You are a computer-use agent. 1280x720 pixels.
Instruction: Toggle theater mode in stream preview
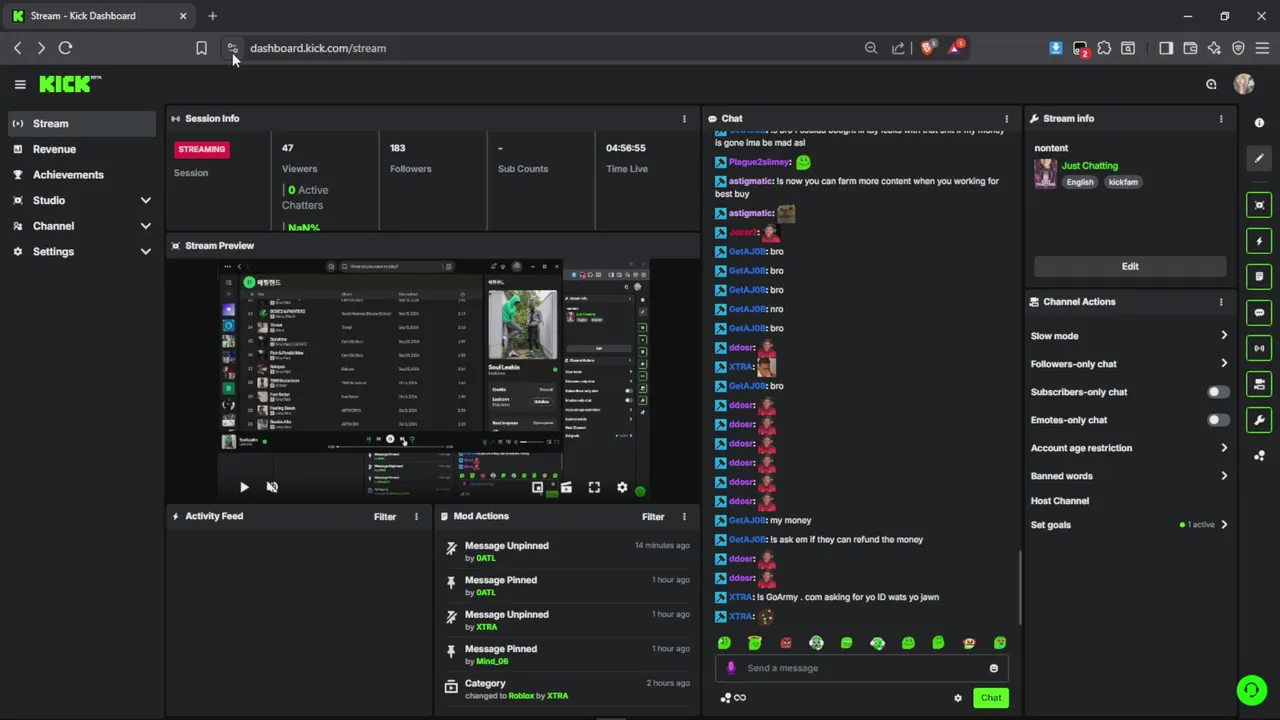[x=566, y=487]
